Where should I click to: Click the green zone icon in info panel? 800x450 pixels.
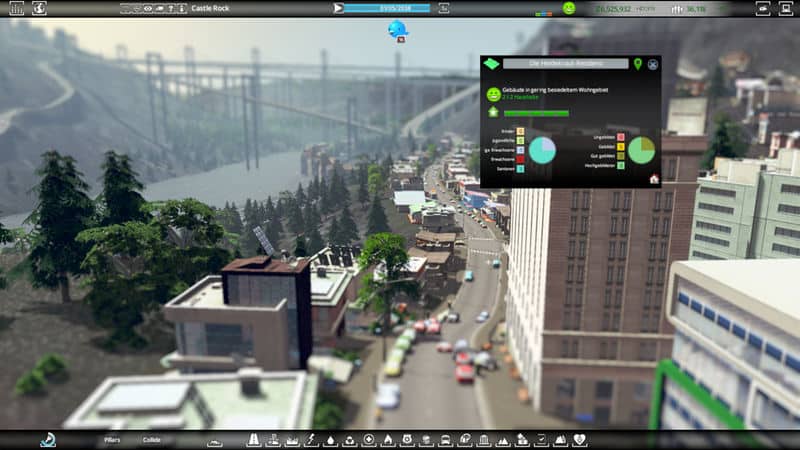click(491, 64)
